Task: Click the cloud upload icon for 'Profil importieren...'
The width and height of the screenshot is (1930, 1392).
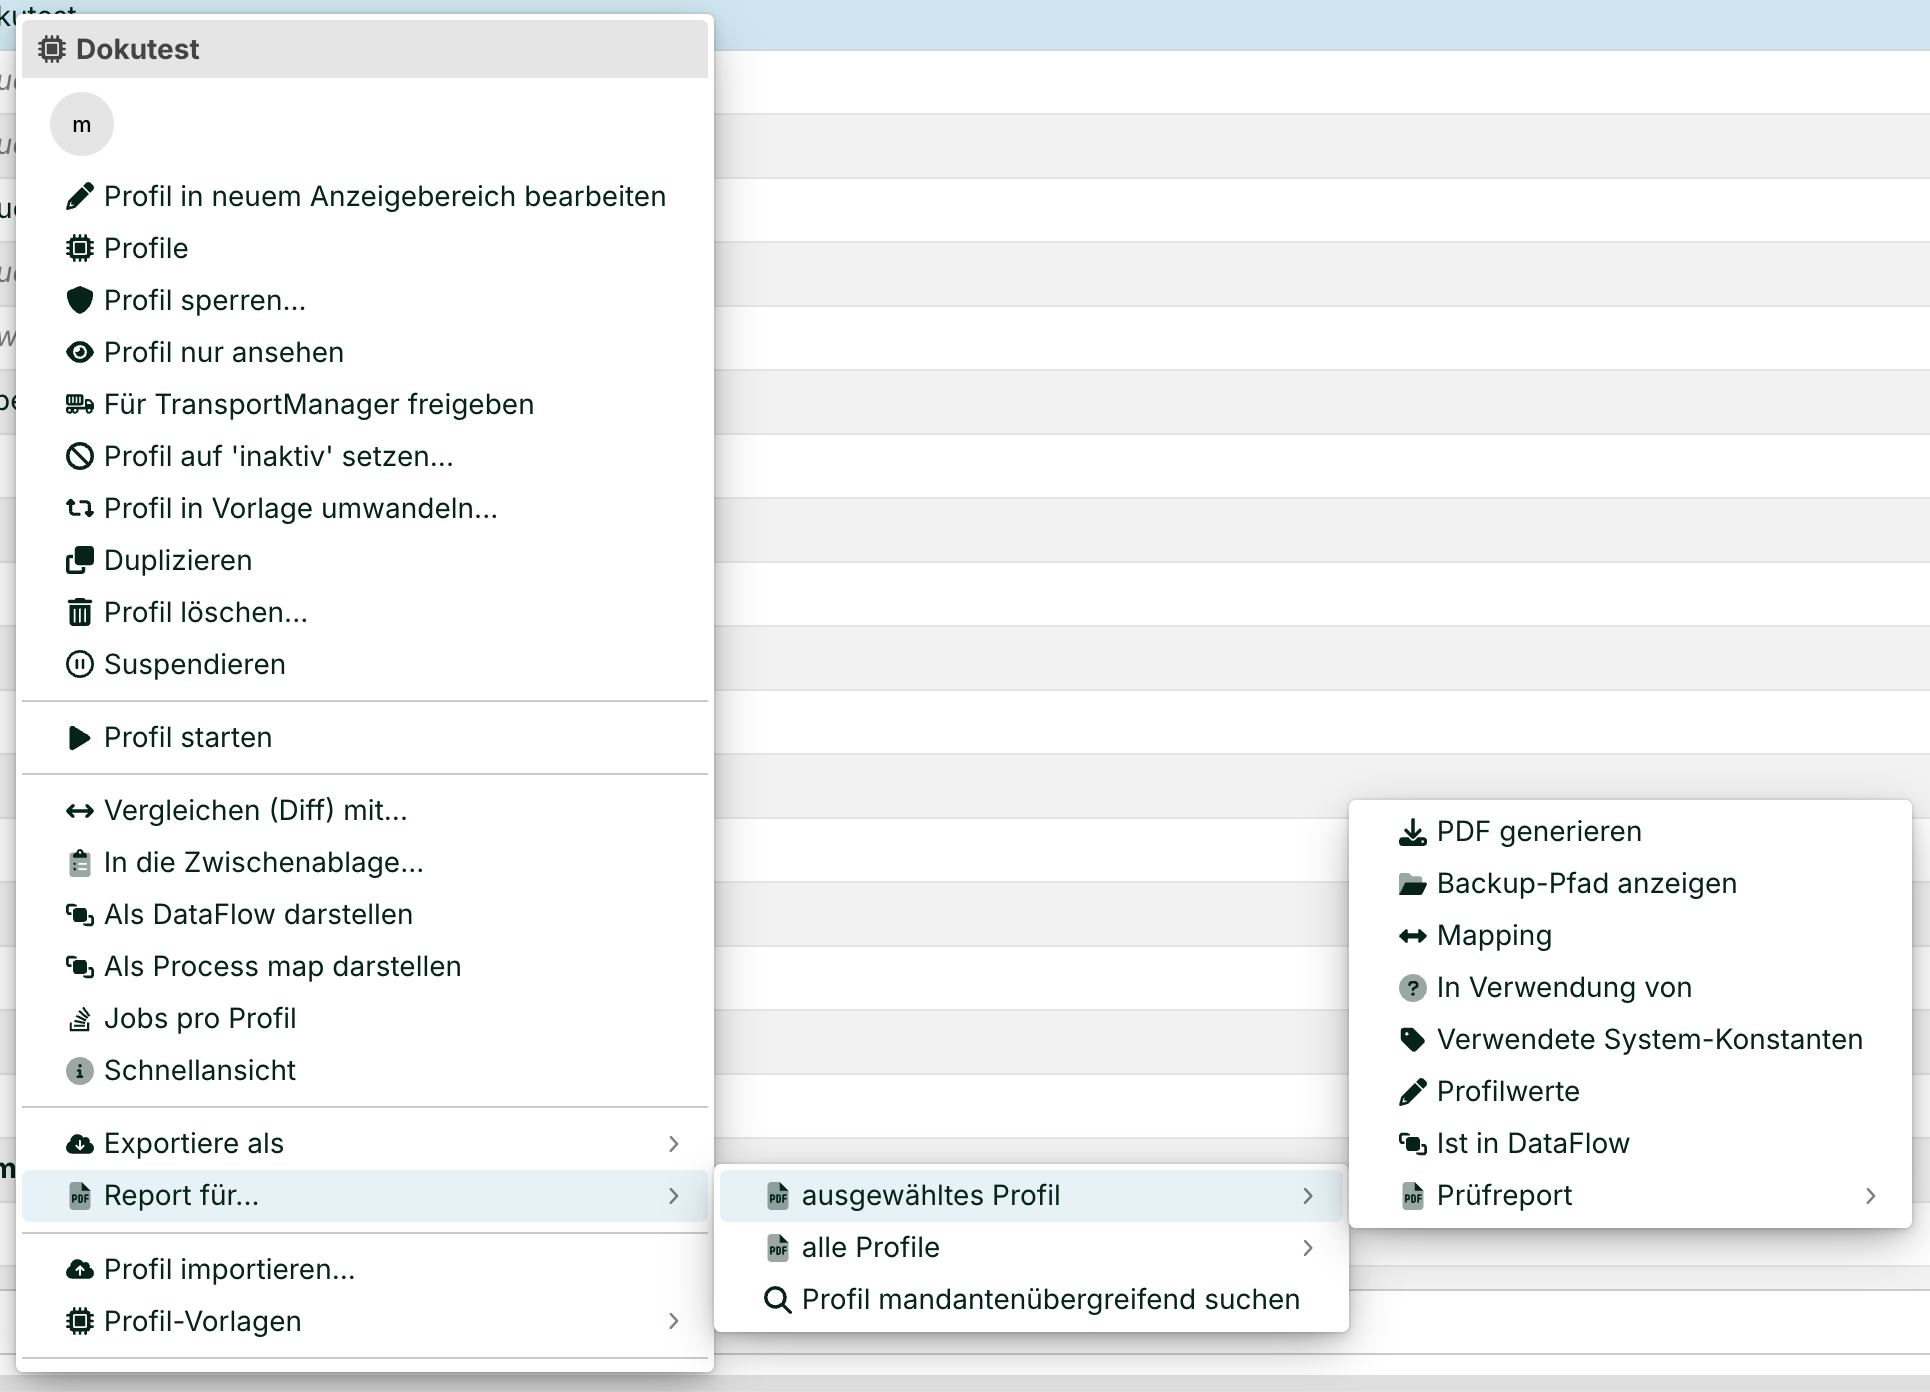Action: 80,1269
